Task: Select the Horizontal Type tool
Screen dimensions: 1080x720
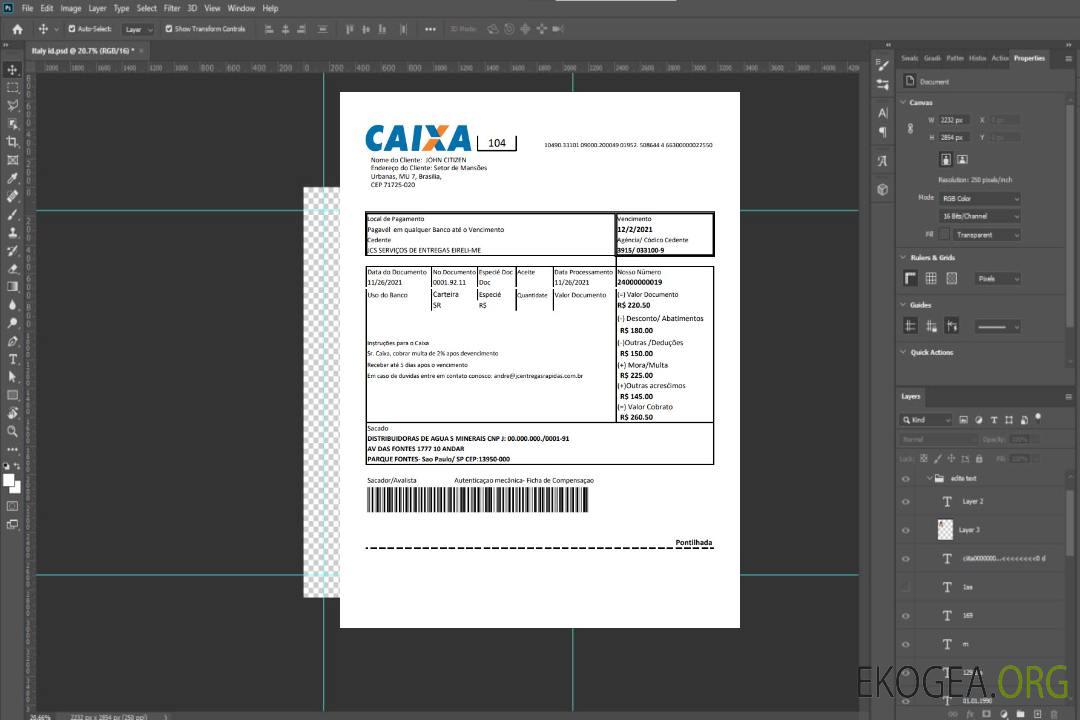Action: click(x=12, y=359)
